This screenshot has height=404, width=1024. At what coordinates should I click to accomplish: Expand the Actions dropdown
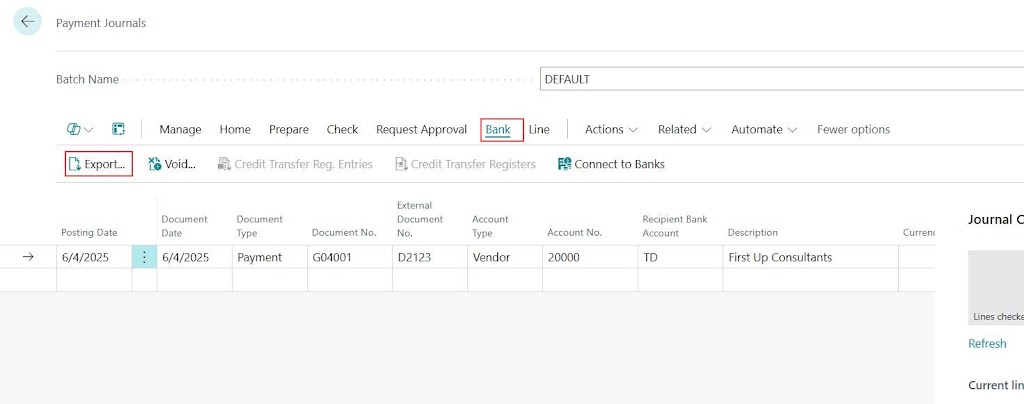(611, 129)
